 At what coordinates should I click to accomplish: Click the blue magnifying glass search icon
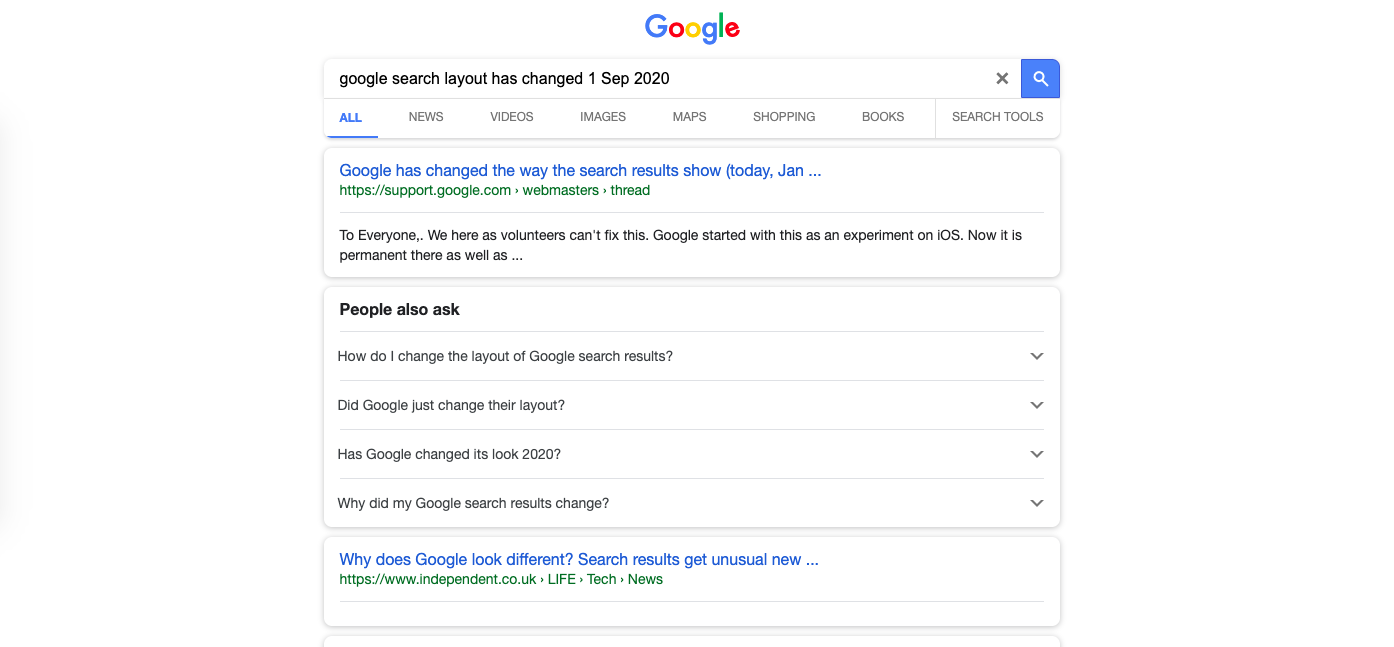[x=1040, y=78]
